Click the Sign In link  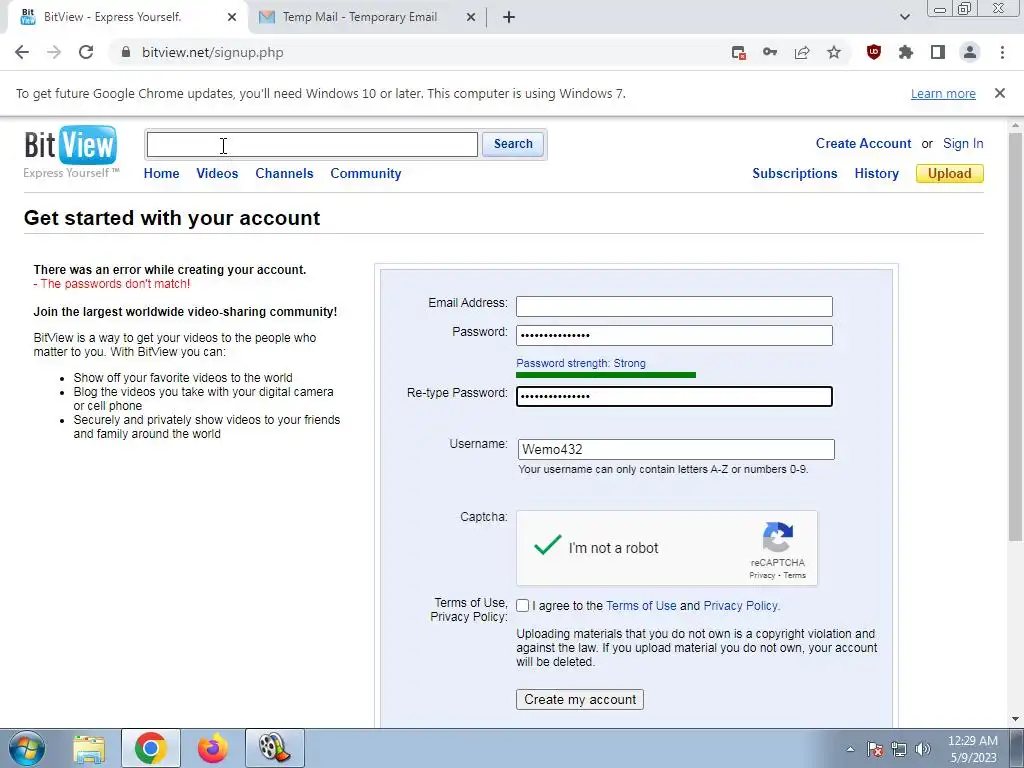pos(963,143)
